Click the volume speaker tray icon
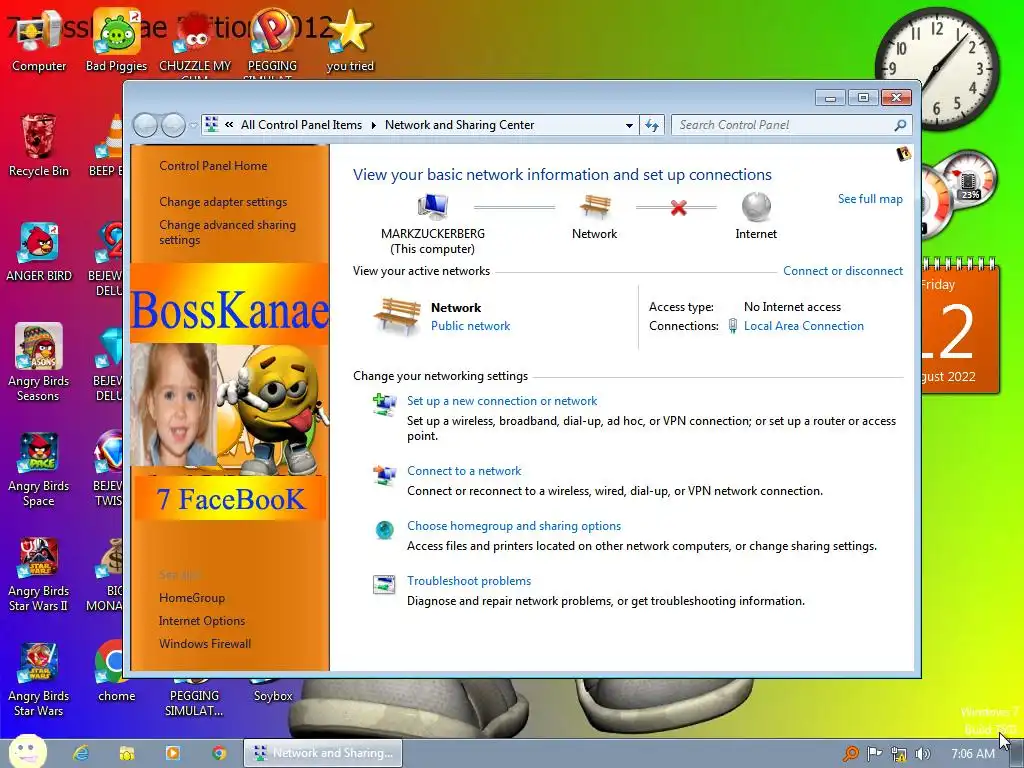 922,754
